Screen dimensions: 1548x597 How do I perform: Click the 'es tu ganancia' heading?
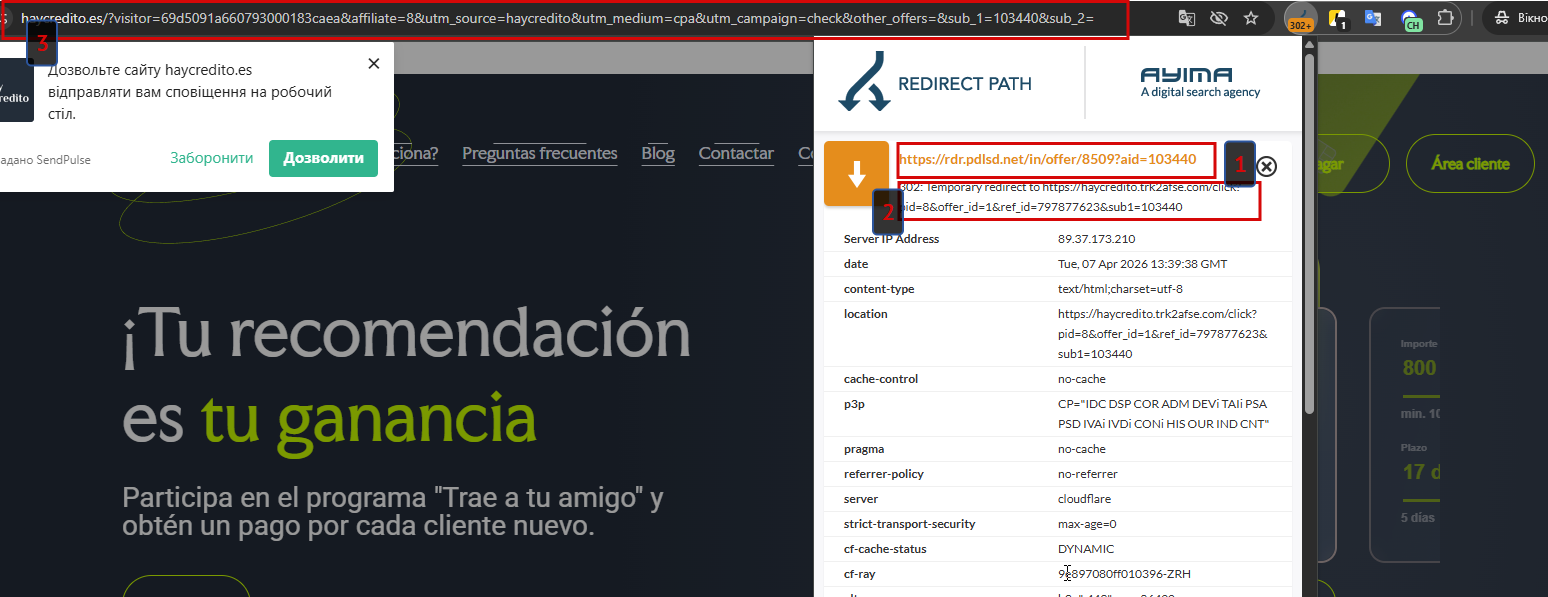click(x=329, y=419)
